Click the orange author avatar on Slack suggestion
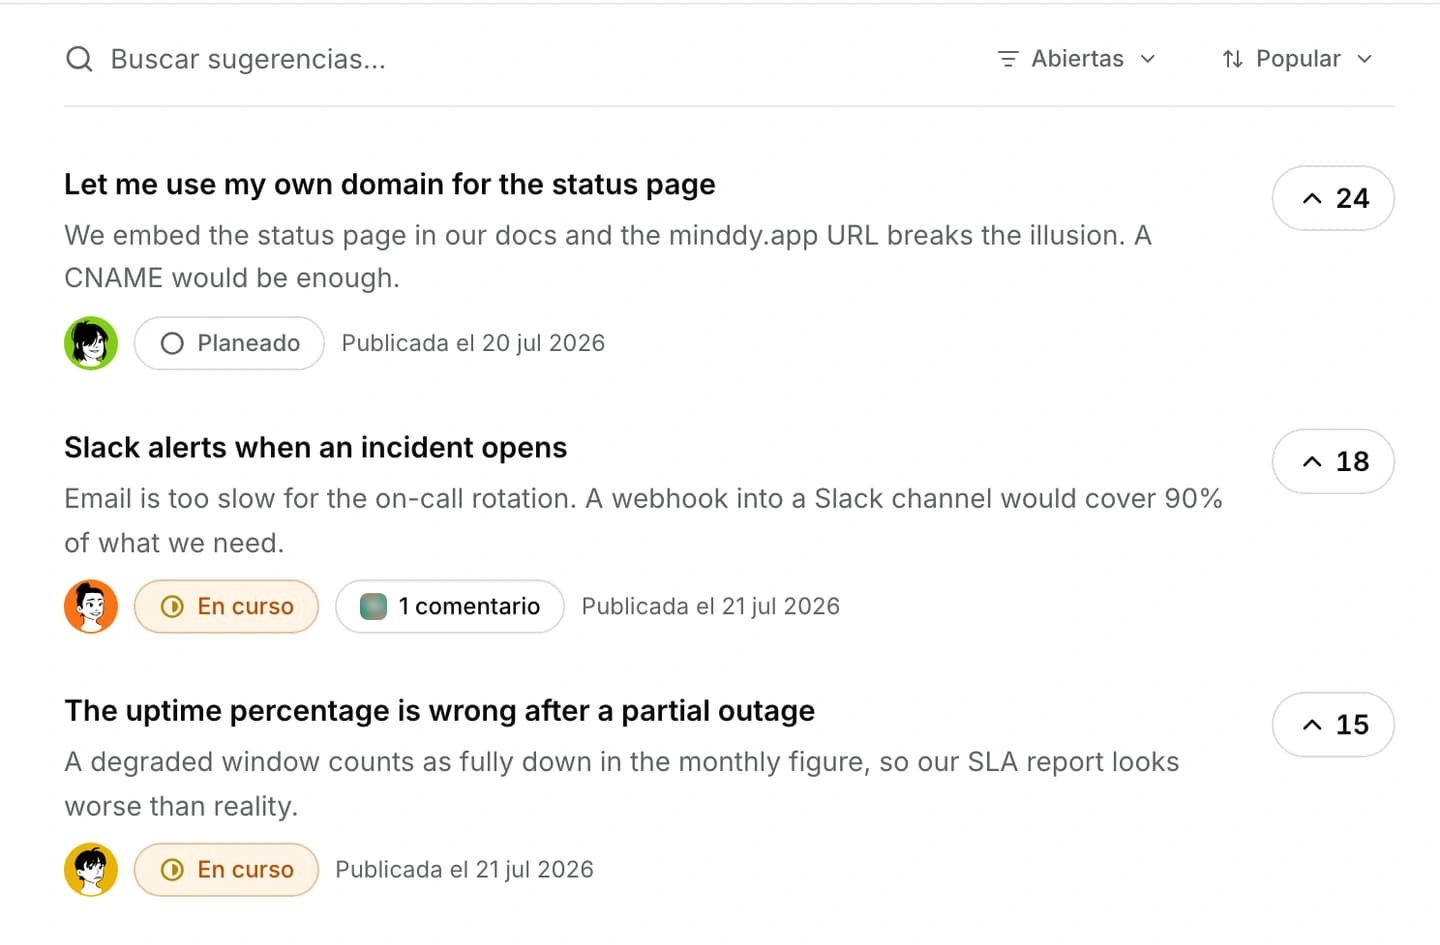The image size is (1440, 945). pyautogui.click(x=91, y=606)
